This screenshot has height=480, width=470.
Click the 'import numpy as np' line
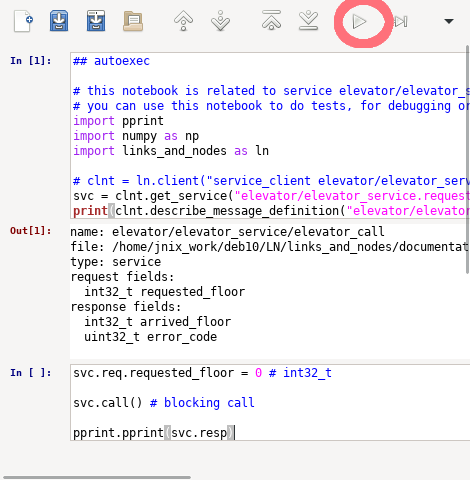point(136,136)
